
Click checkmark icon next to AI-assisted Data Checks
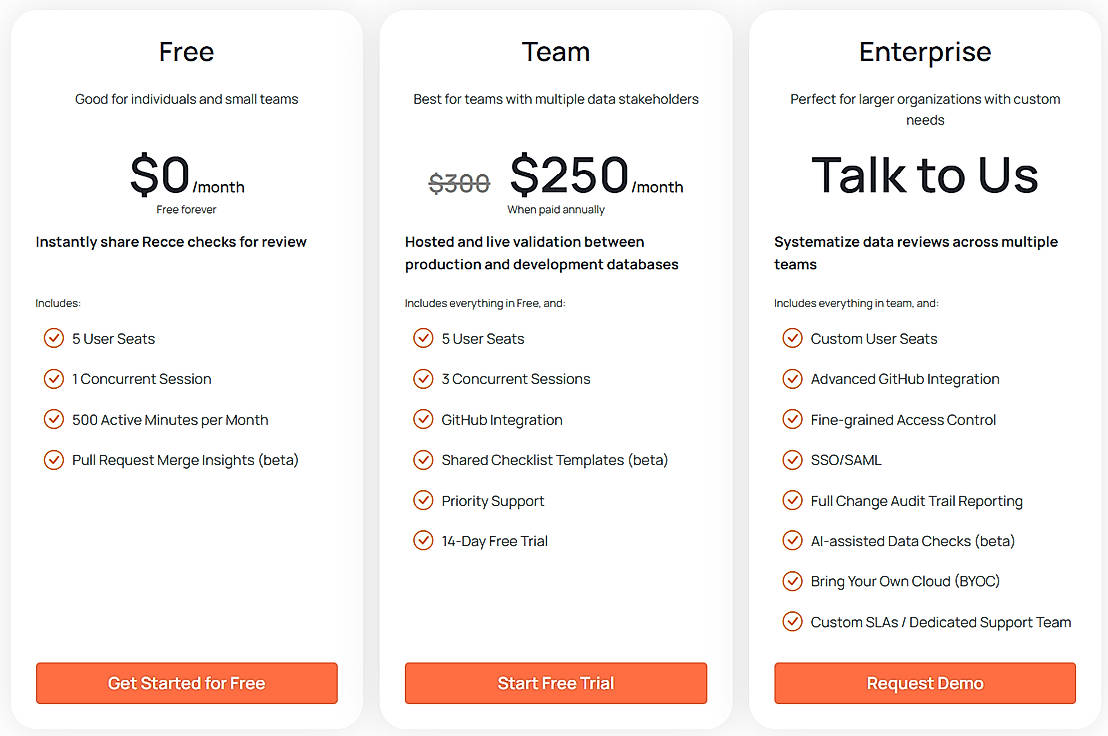pos(792,541)
